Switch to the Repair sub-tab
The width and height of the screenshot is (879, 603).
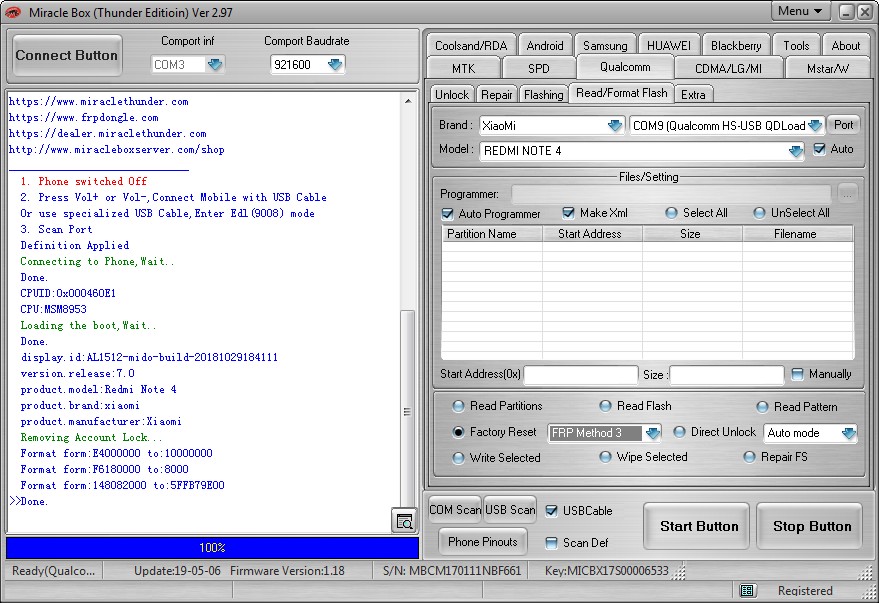pyautogui.click(x=497, y=94)
